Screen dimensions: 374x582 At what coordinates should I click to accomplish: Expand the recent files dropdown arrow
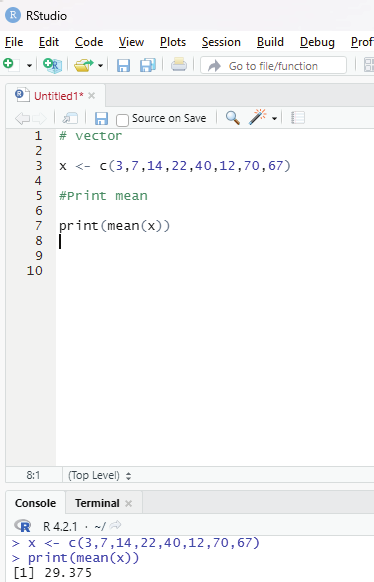100,66
